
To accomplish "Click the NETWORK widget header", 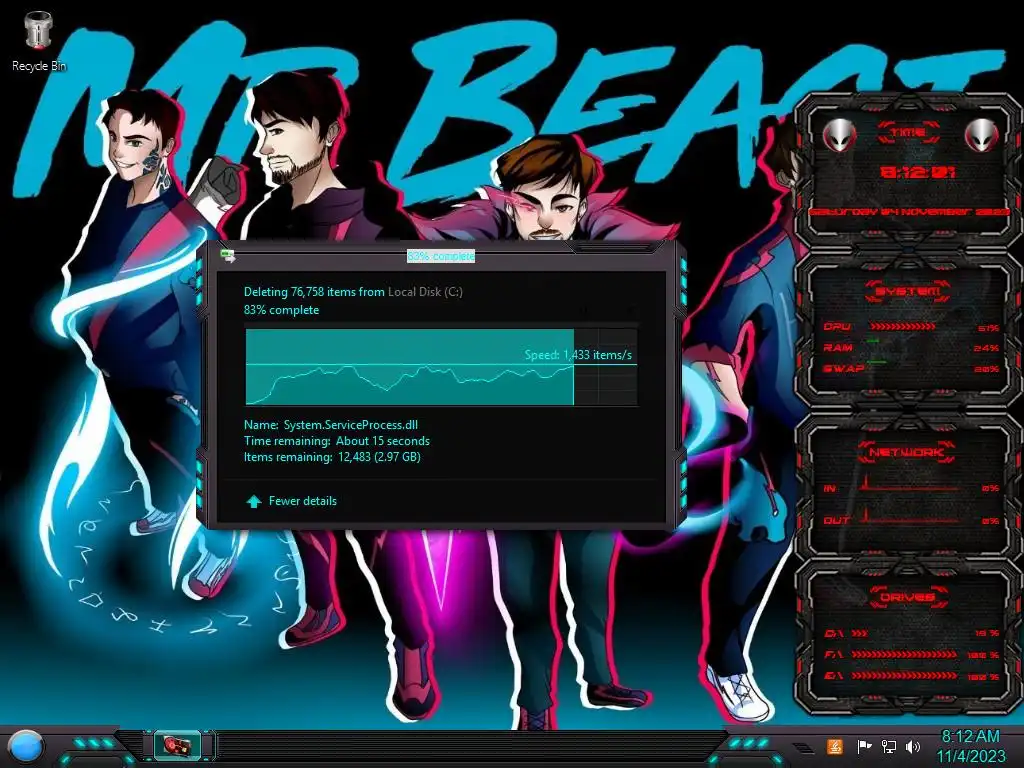I will pyautogui.click(x=906, y=452).
